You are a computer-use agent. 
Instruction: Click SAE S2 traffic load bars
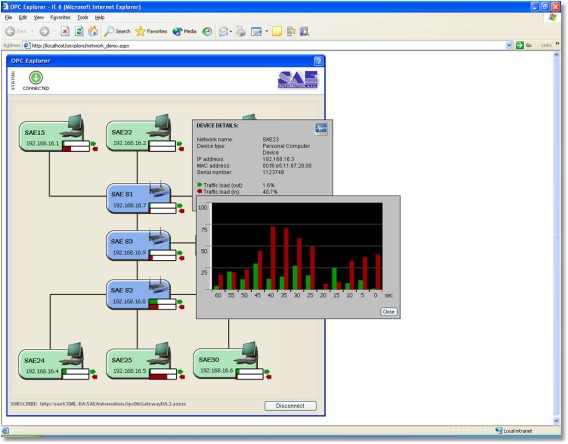163,304
